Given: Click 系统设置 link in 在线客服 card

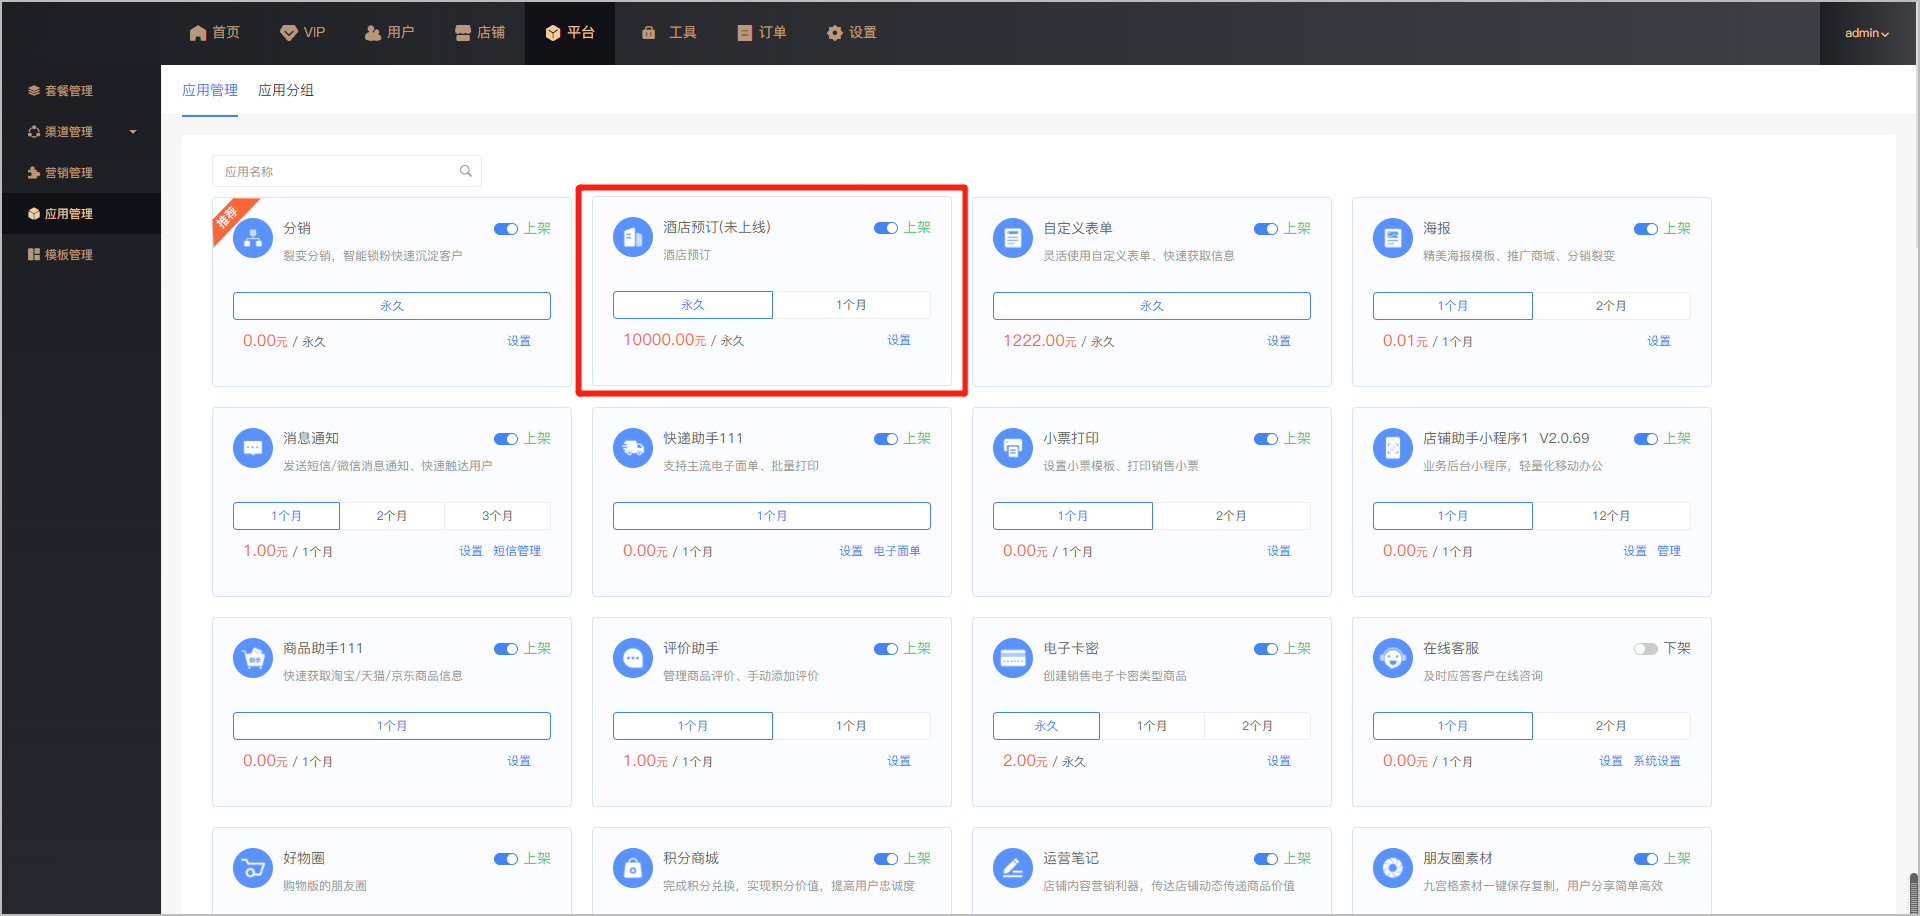Looking at the screenshot, I should 1656,761.
